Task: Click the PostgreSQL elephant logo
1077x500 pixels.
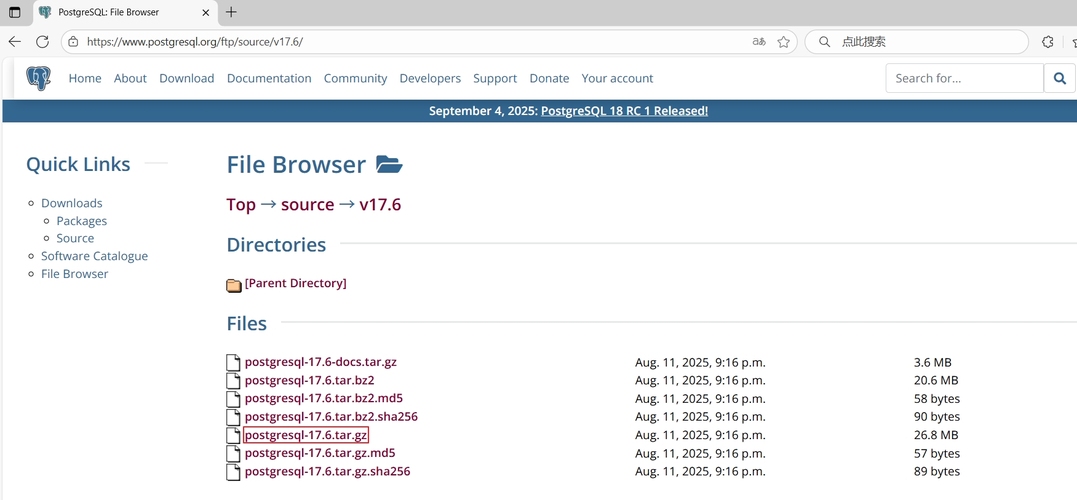Action: pos(38,78)
